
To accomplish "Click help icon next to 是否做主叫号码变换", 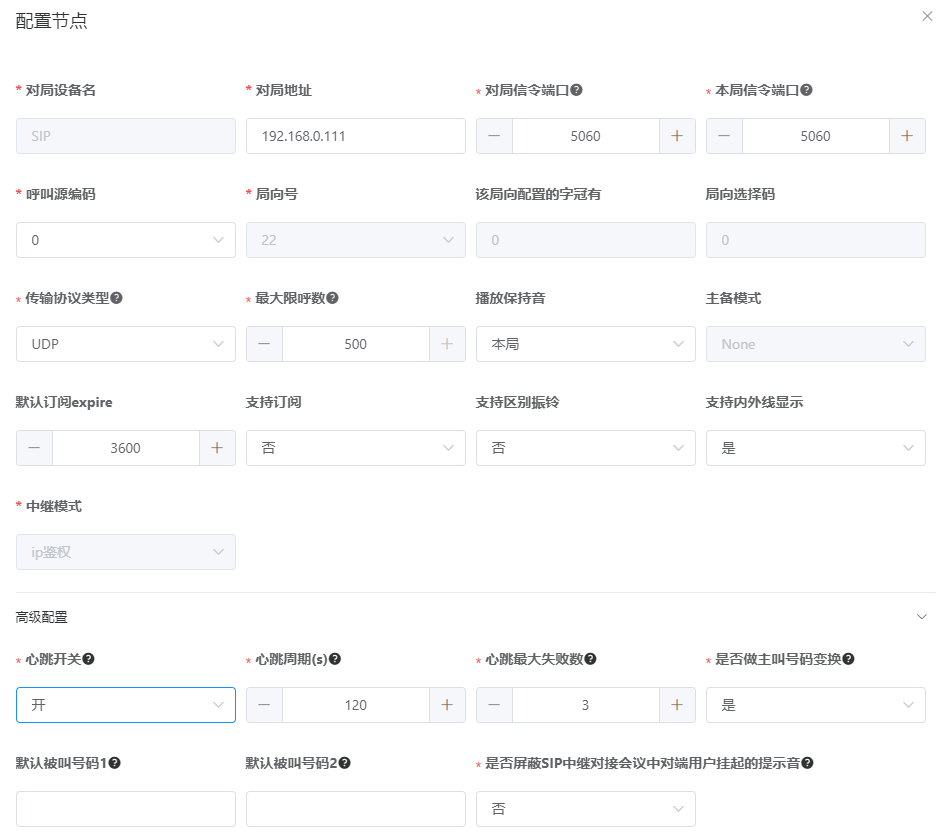I will click(x=848, y=659).
